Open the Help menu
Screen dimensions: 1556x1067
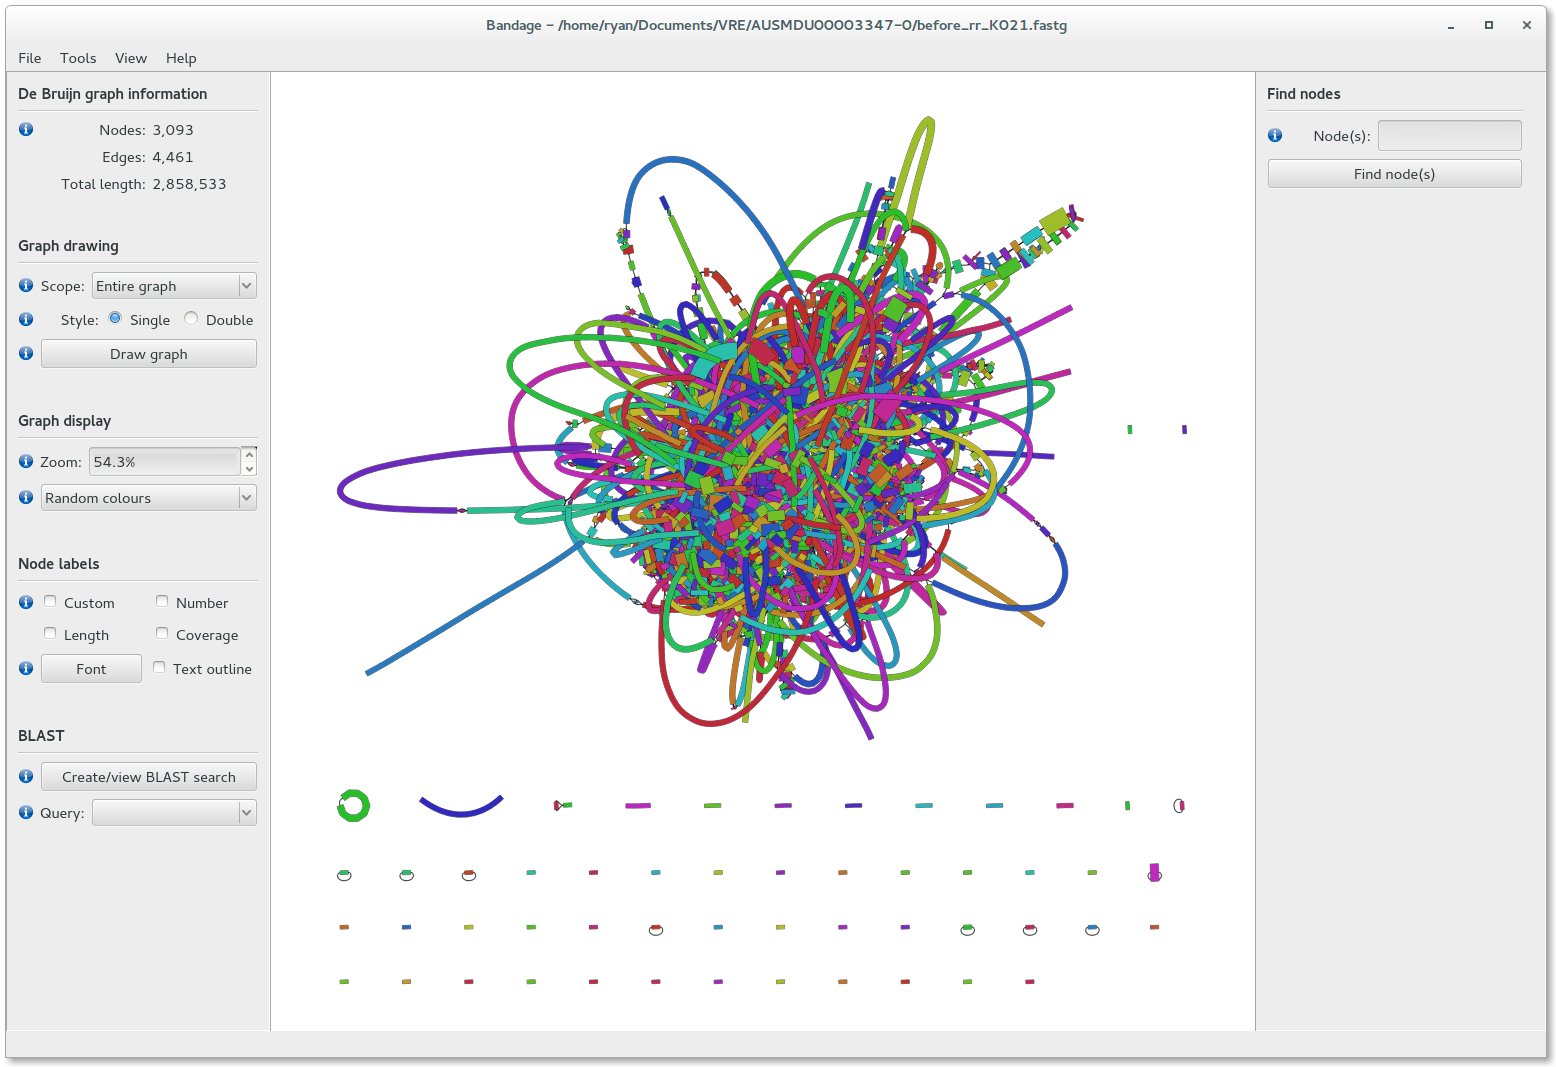point(181,58)
